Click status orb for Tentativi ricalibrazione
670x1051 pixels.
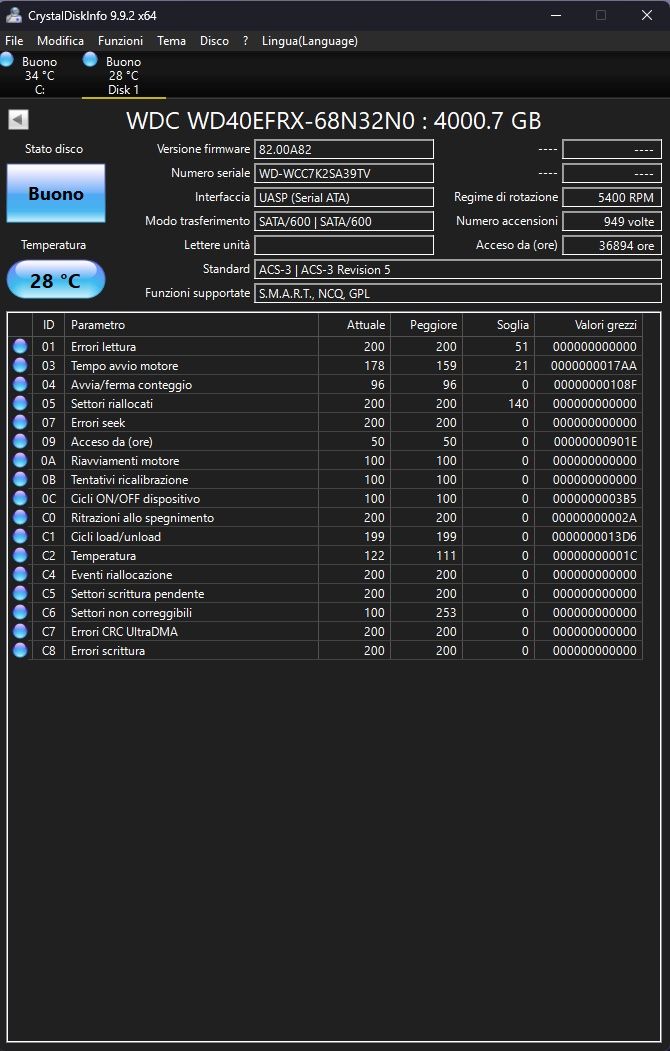coord(20,479)
